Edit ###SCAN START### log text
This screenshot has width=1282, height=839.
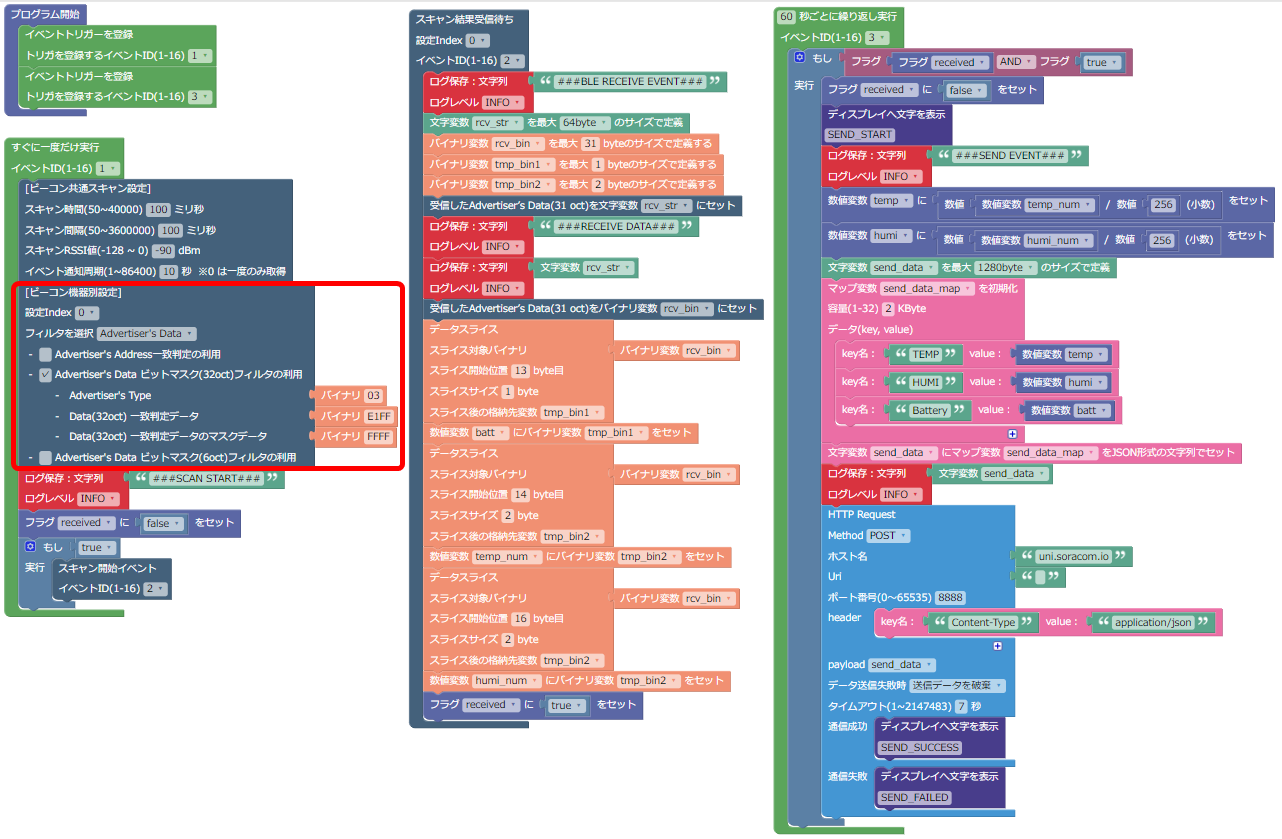tap(207, 479)
